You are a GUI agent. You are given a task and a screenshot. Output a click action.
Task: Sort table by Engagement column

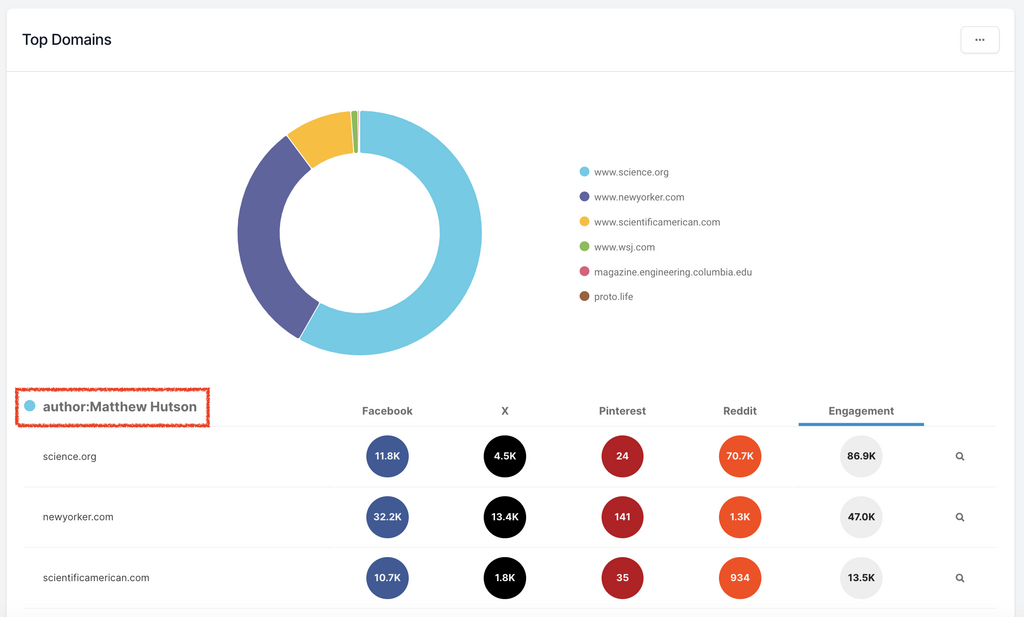(861, 411)
